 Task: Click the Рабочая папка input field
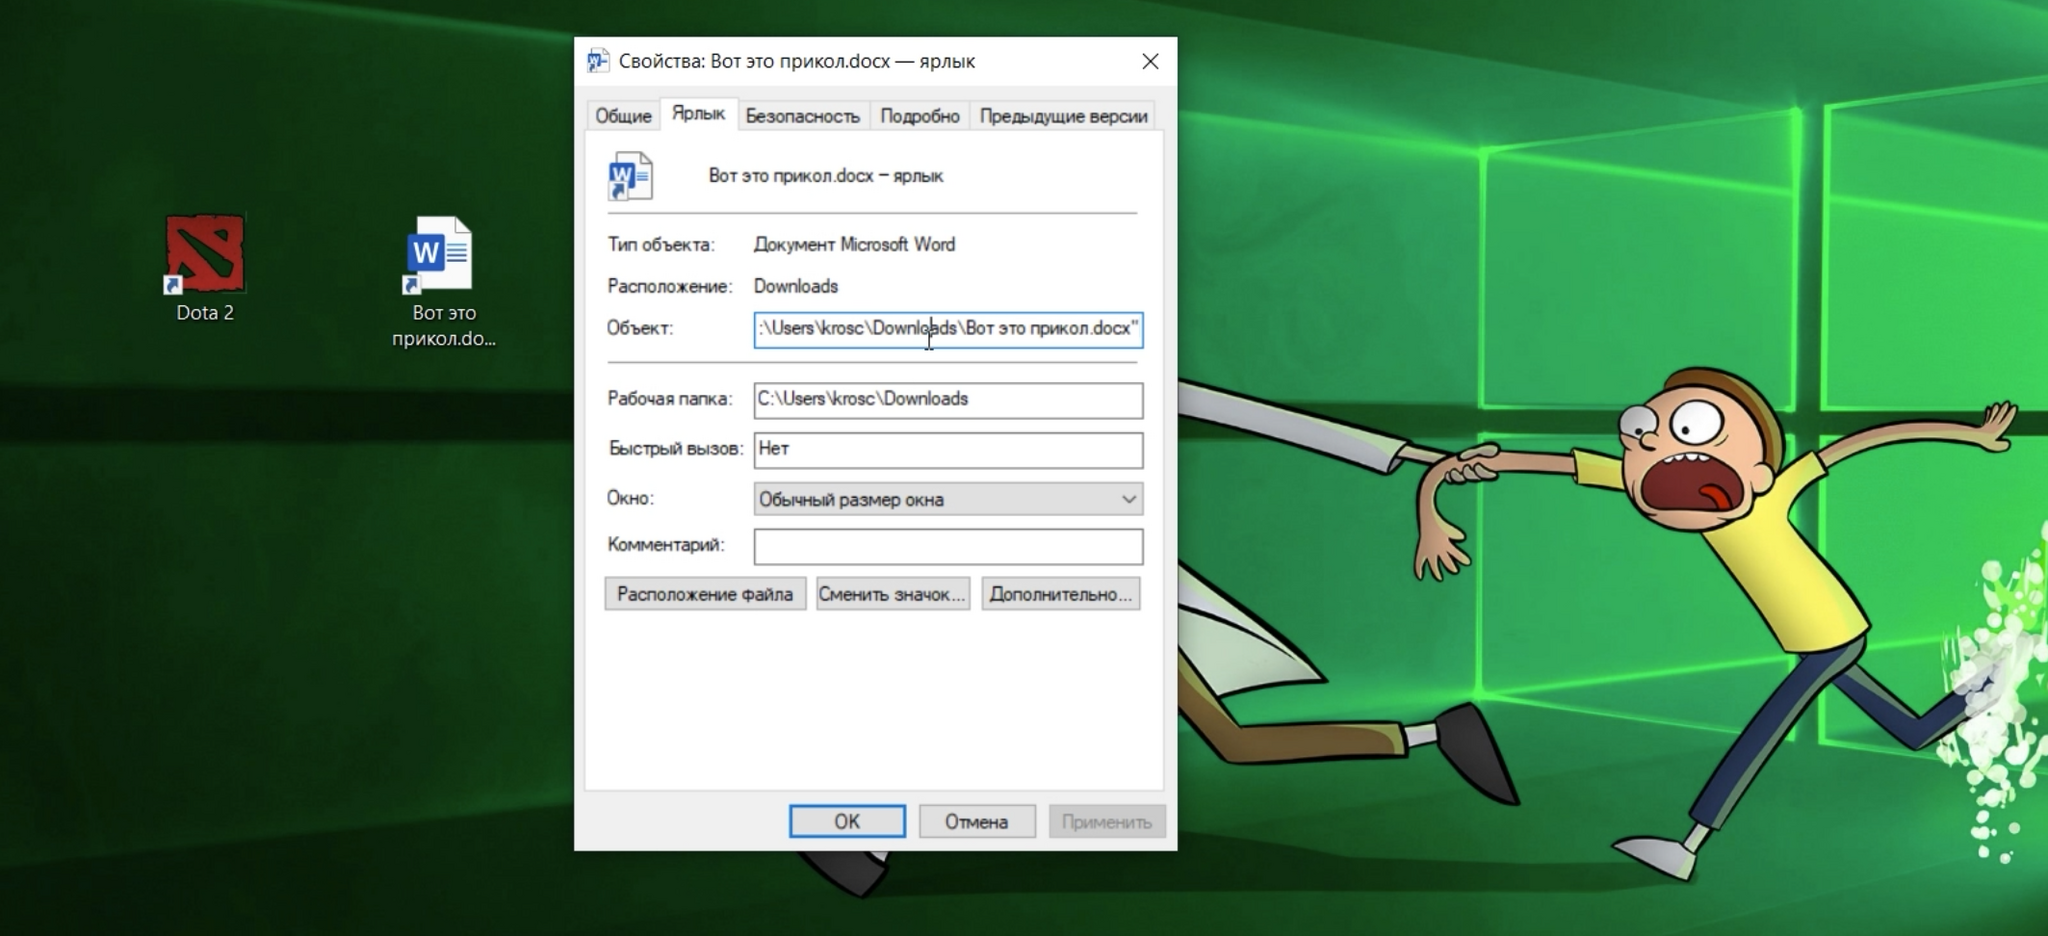[x=948, y=400]
